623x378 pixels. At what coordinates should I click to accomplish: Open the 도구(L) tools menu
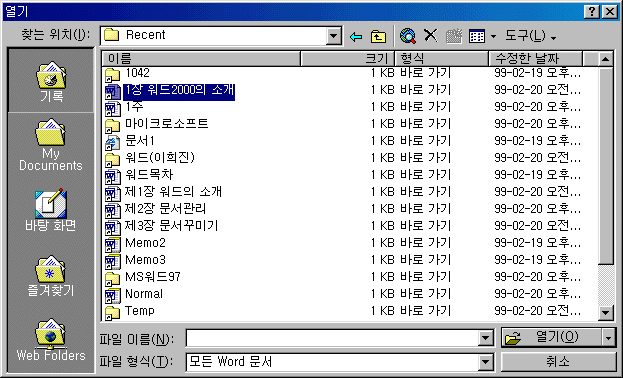point(530,36)
